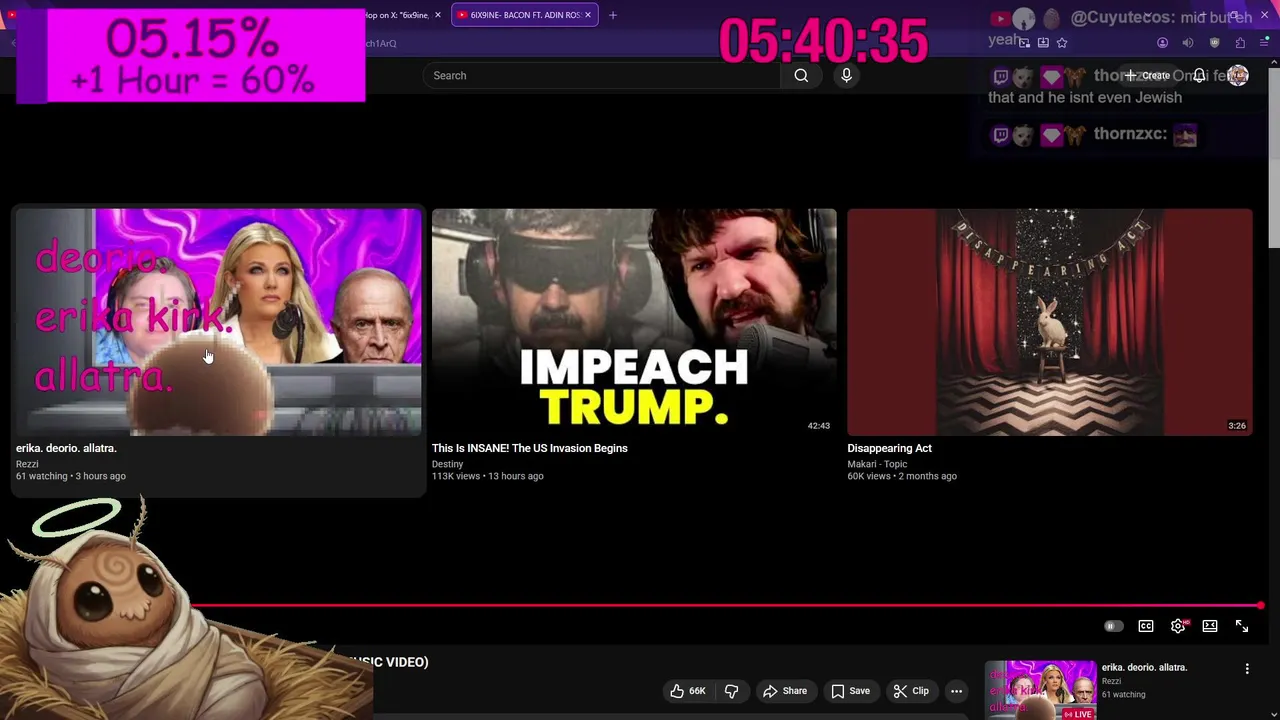Viewport: 1280px width, 720px height.
Task: Click the progress bar scrubber knob at end
Action: pyautogui.click(x=1260, y=606)
